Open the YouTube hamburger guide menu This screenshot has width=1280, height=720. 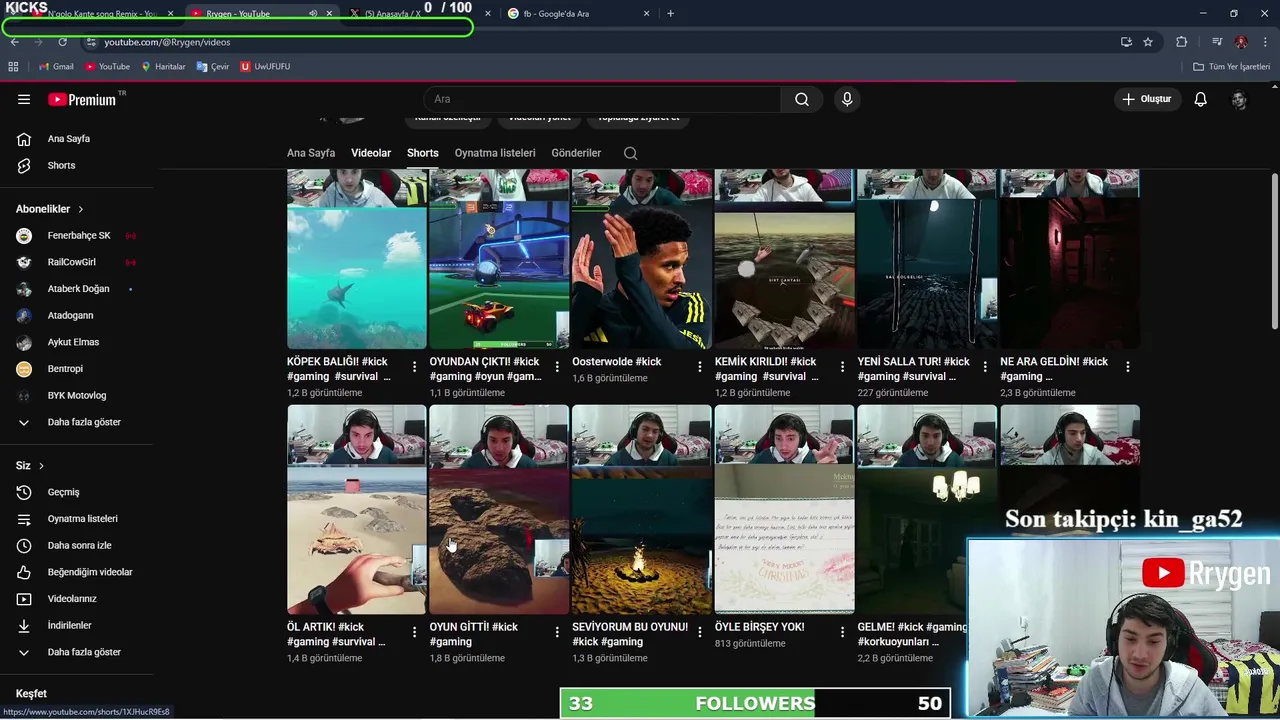[24, 99]
